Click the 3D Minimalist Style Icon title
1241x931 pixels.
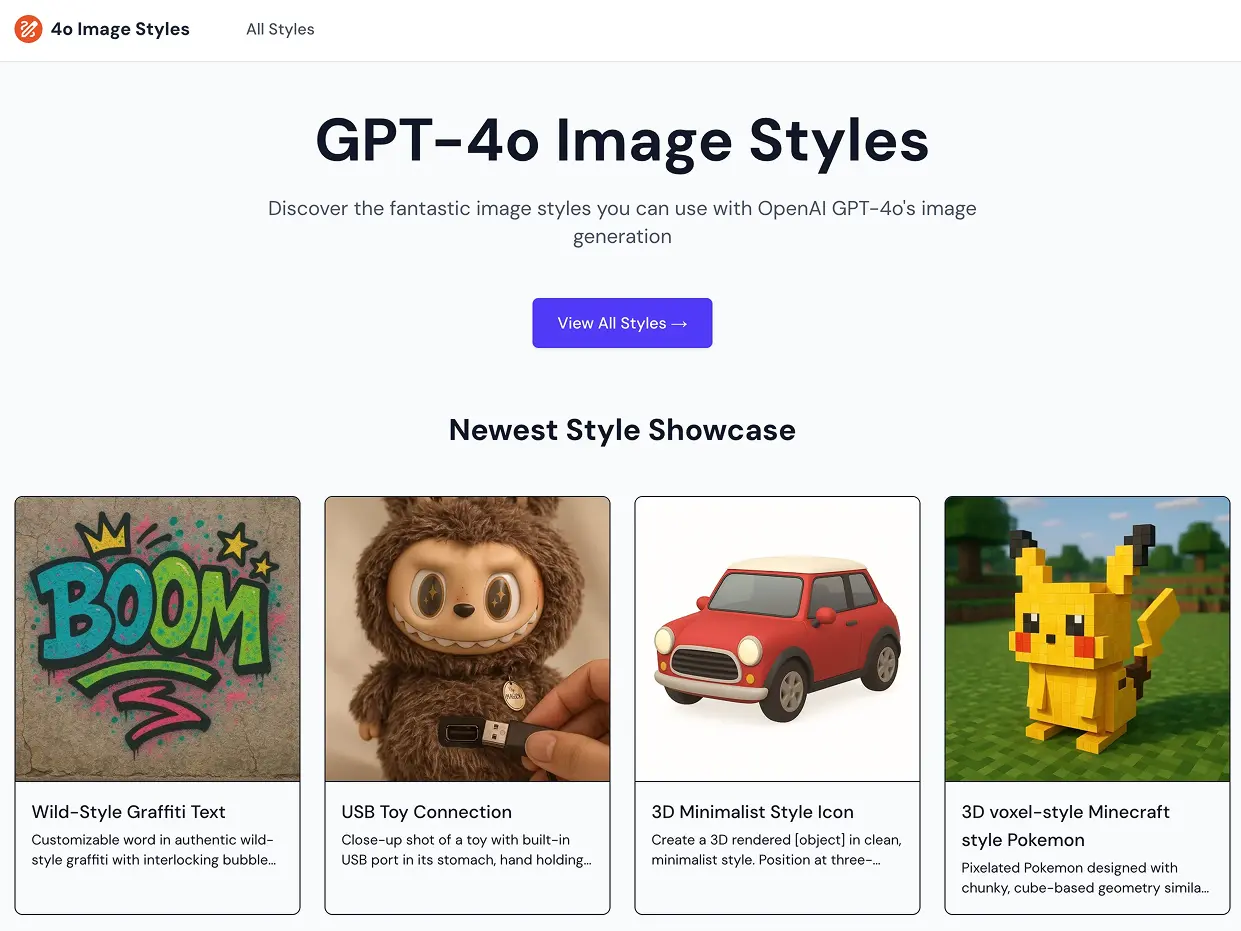[753, 812]
